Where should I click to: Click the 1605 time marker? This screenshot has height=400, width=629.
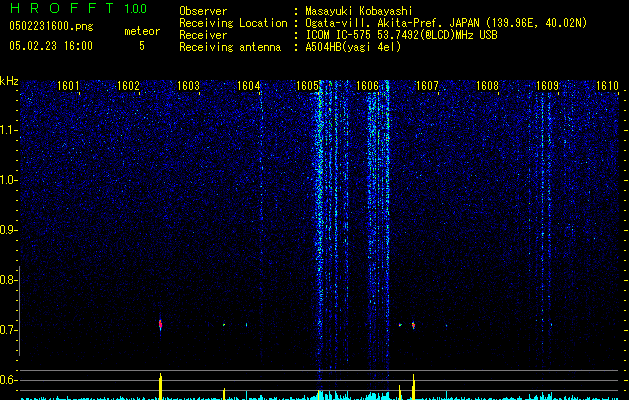click(307, 86)
